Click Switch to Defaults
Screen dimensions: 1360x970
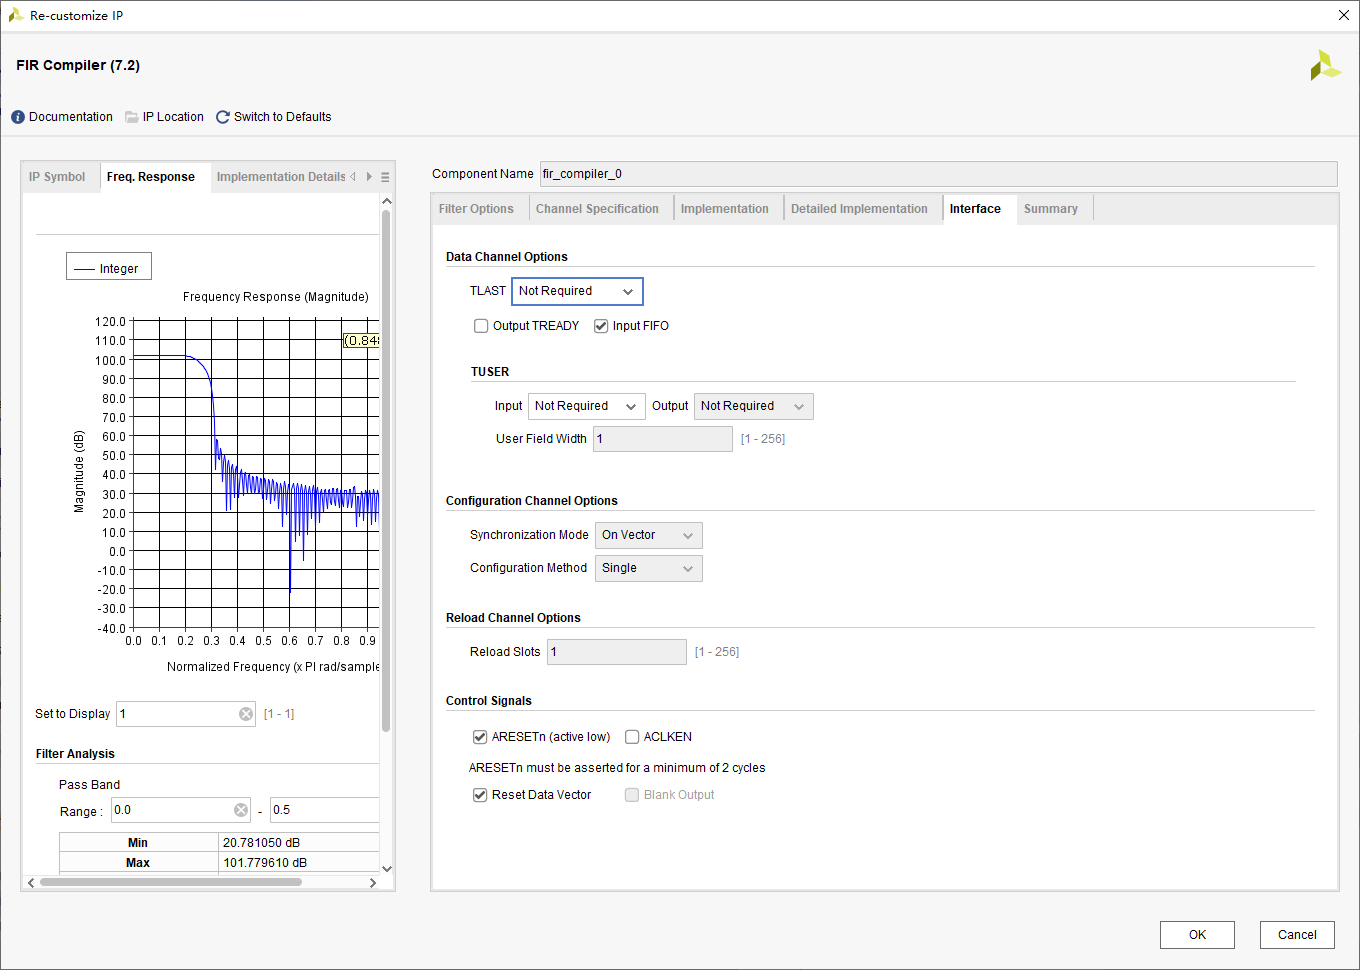[x=282, y=117]
